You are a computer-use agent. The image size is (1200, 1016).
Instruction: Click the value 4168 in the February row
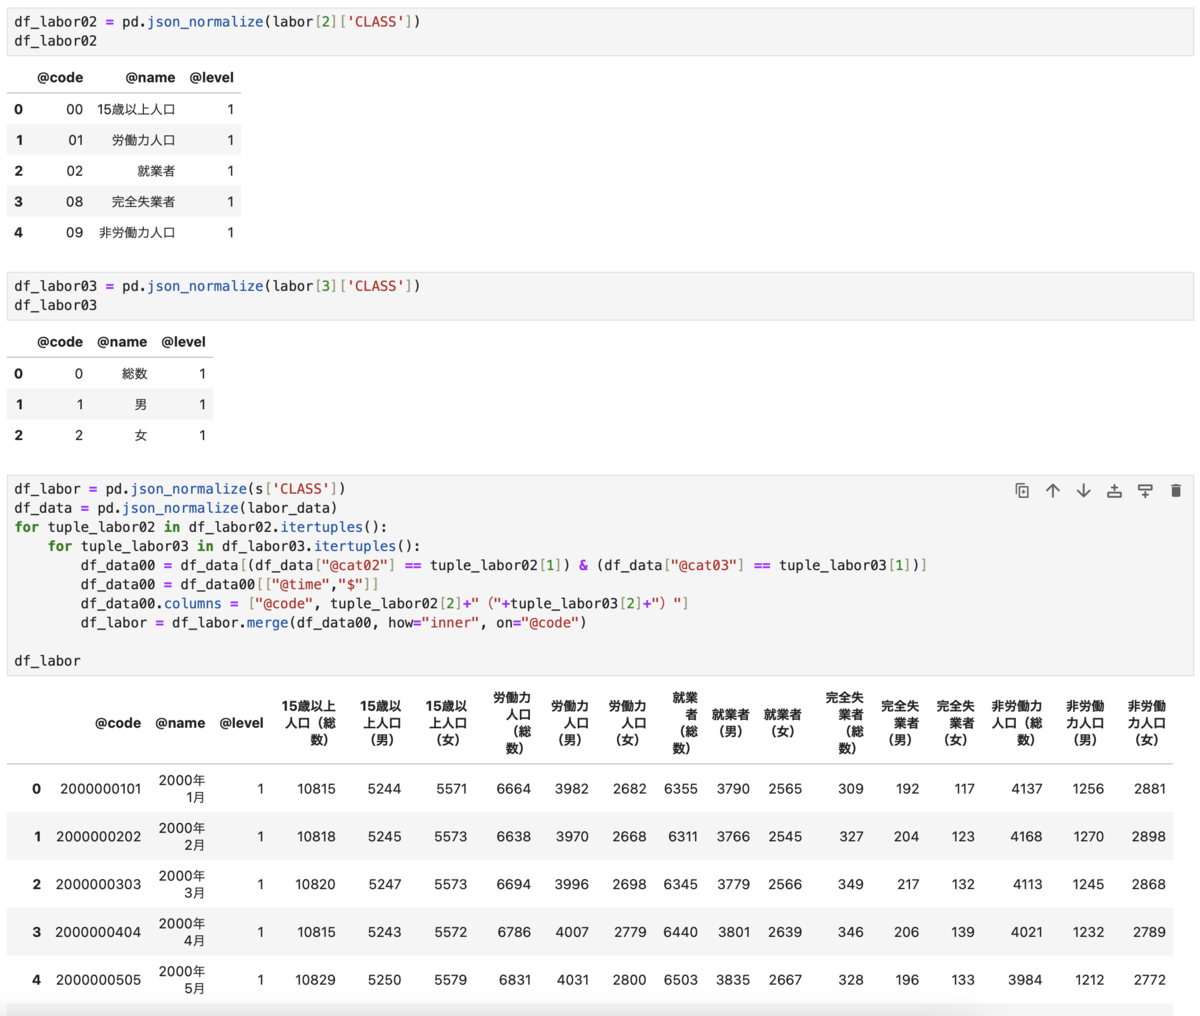click(x=1026, y=837)
